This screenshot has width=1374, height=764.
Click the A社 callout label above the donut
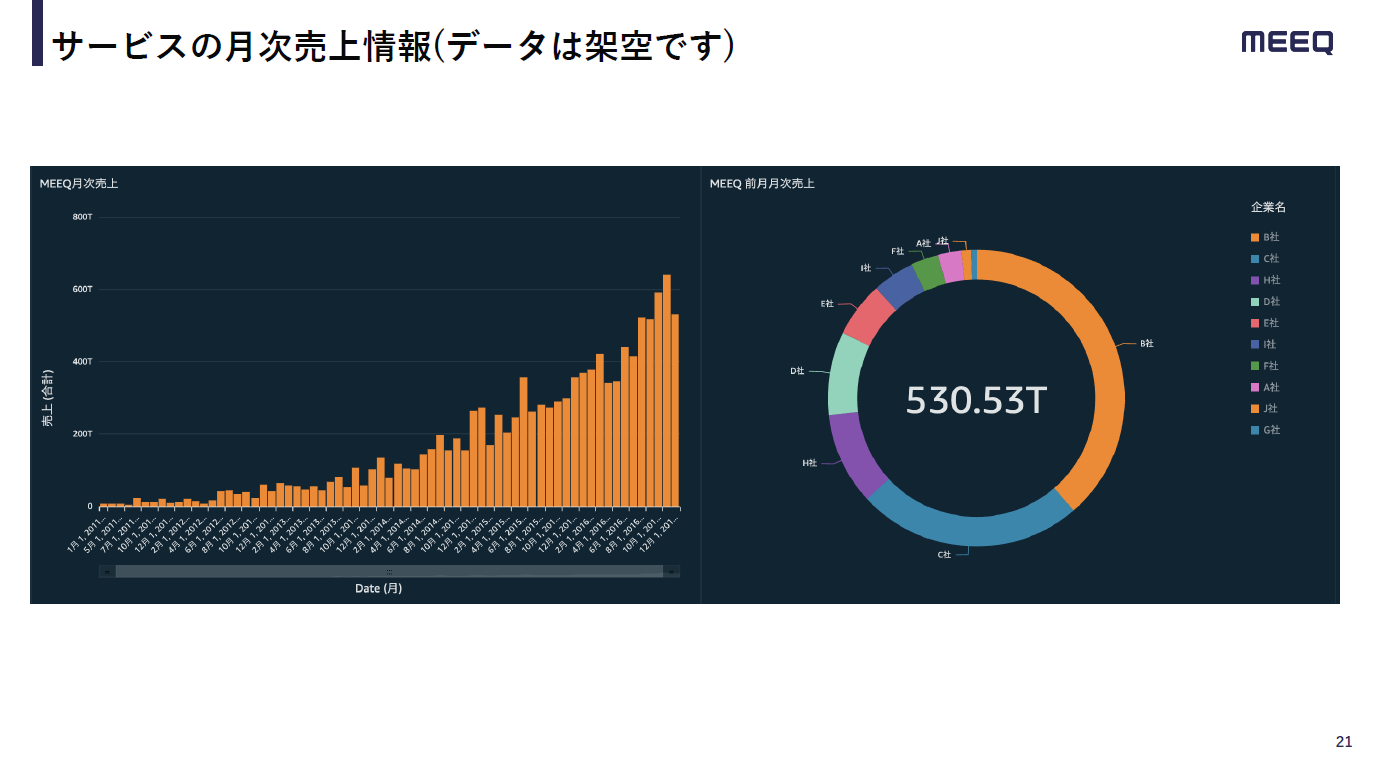point(924,243)
